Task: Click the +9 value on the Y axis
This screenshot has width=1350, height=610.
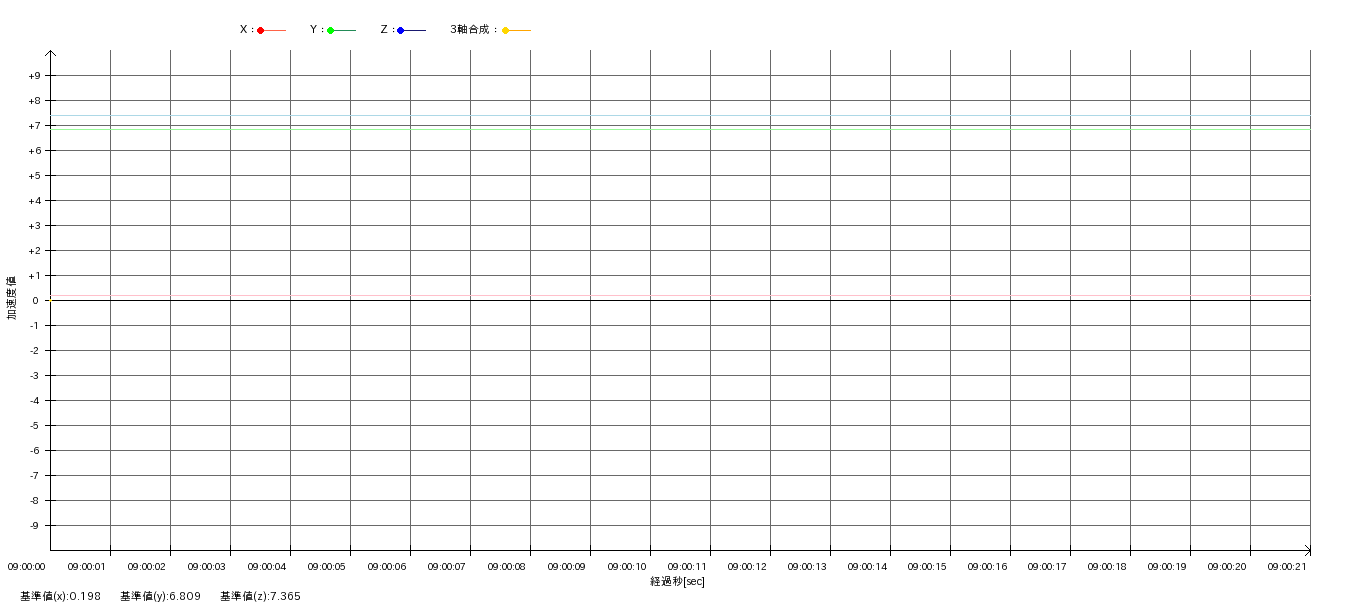Action: coord(34,76)
